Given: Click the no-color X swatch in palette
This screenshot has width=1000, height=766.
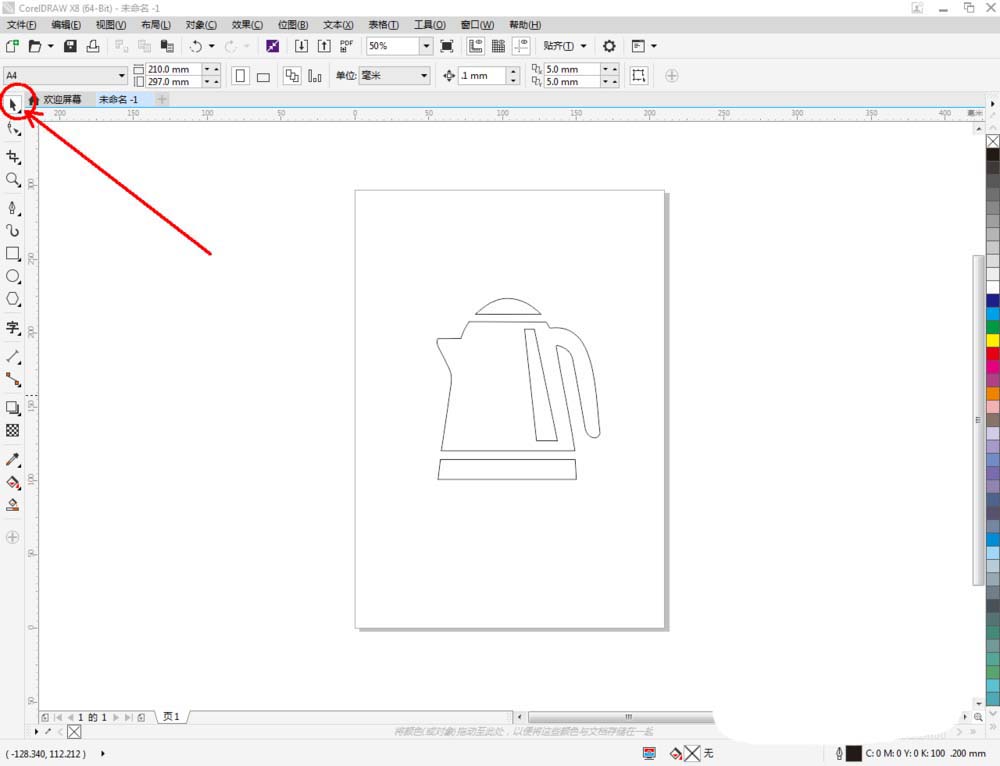Looking at the screenshot, I should (993, 141).
